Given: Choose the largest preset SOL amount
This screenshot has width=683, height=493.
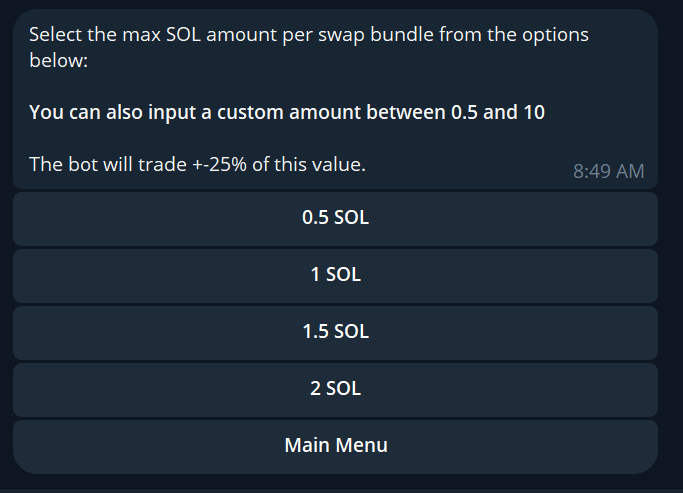Looking at the screenshot, I should coord(335,389).
